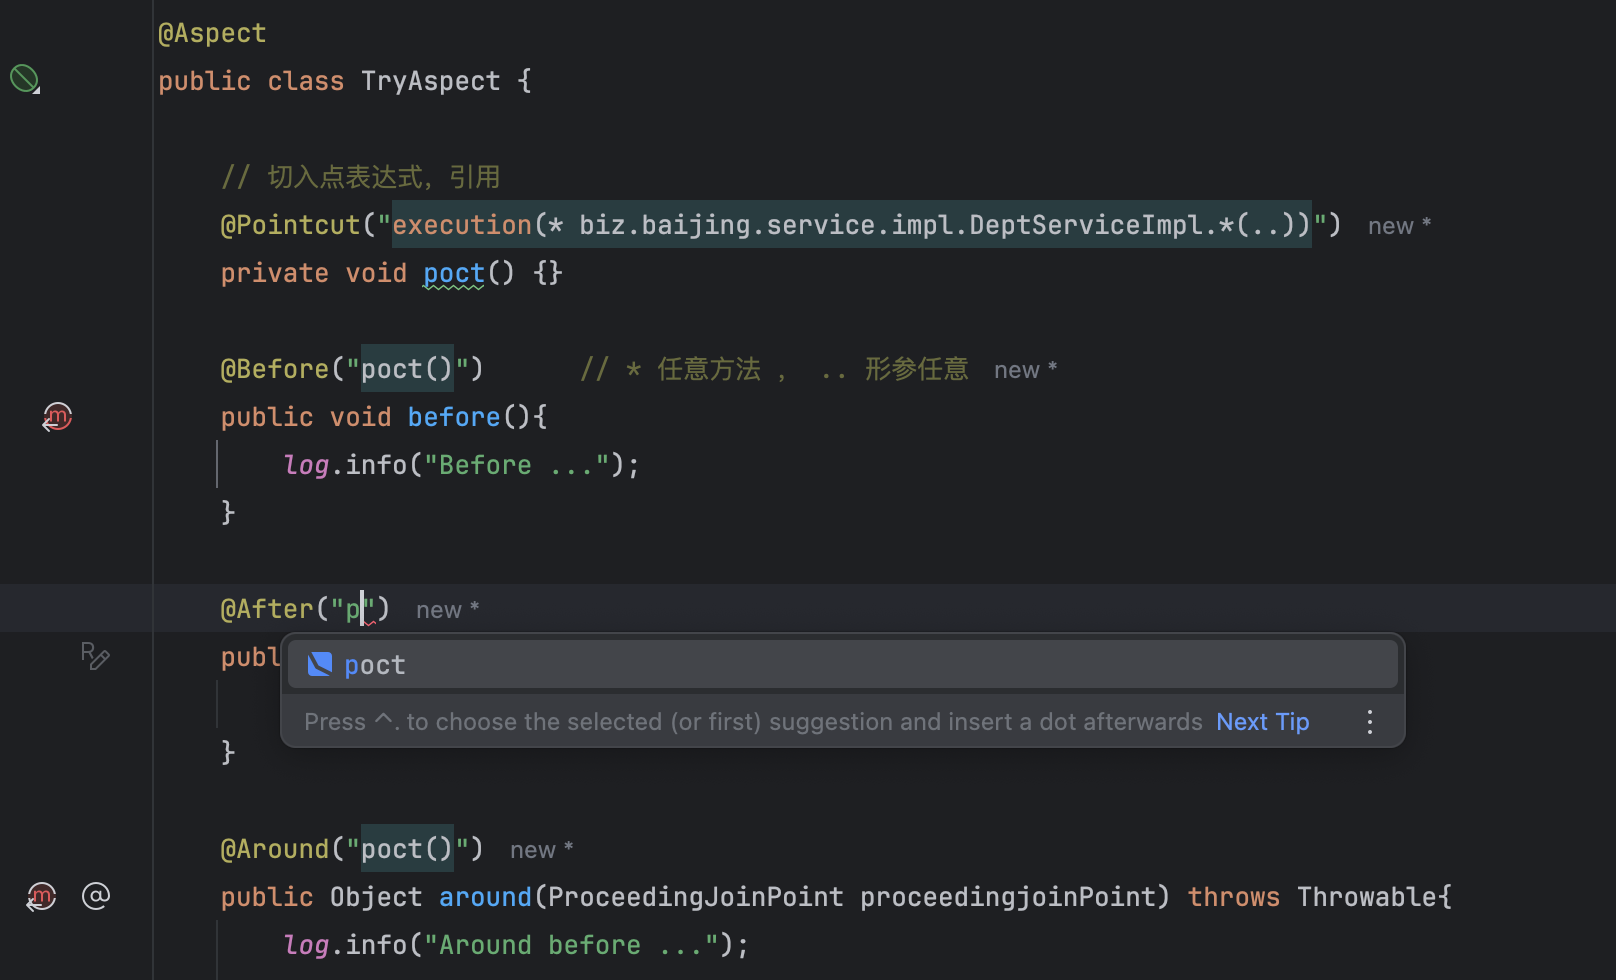Click the Chinese comment above @Pointcut
The image size is (1616, 980).
click(x=360, y=177)
